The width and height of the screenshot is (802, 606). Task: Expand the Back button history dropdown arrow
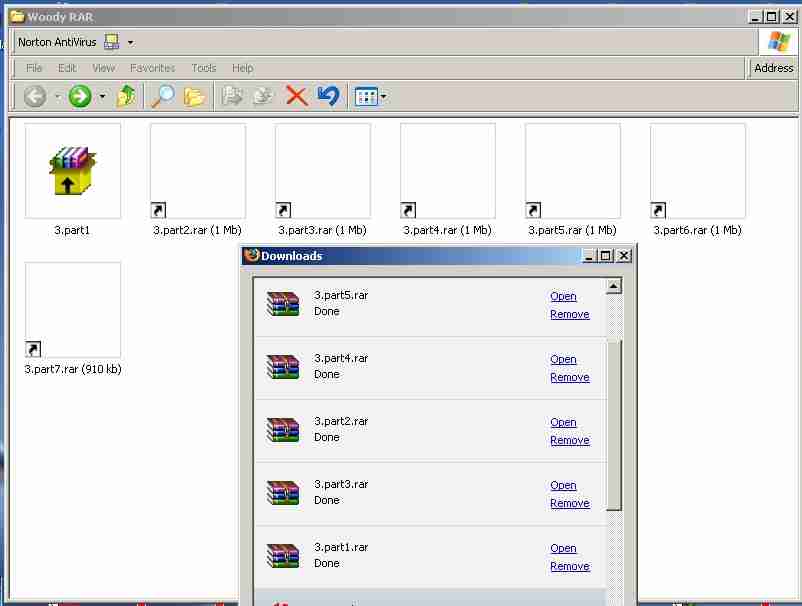tap(57, 97)
